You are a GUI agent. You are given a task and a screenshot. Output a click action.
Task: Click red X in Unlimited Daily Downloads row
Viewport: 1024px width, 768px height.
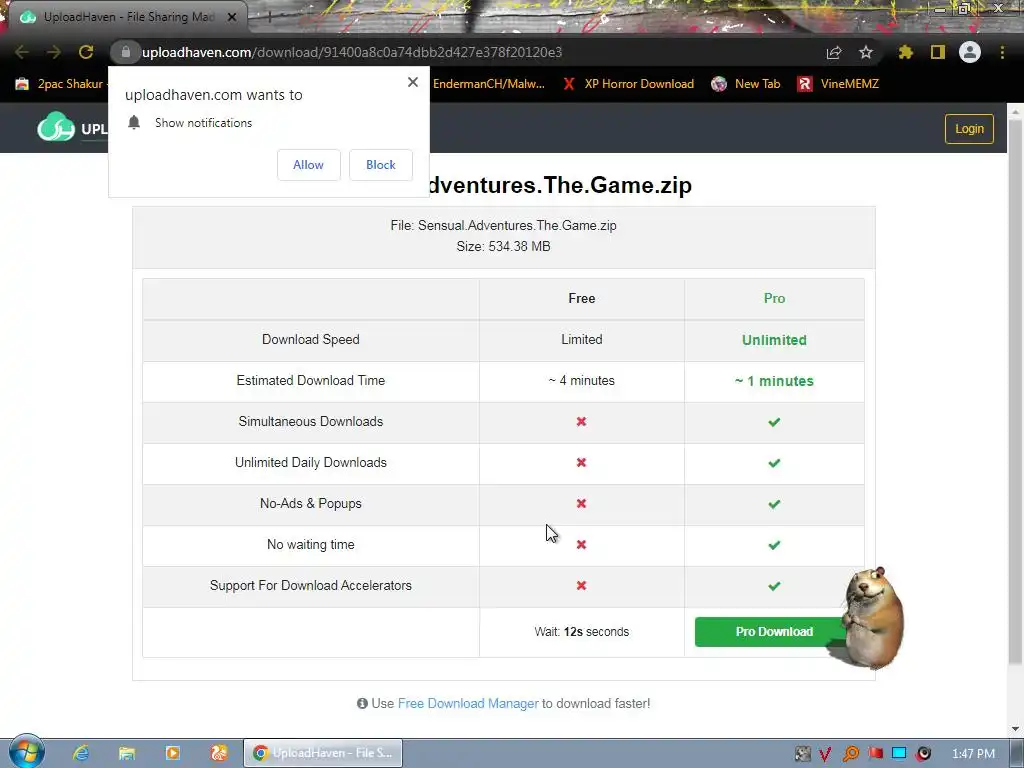[x=581, y=462]
